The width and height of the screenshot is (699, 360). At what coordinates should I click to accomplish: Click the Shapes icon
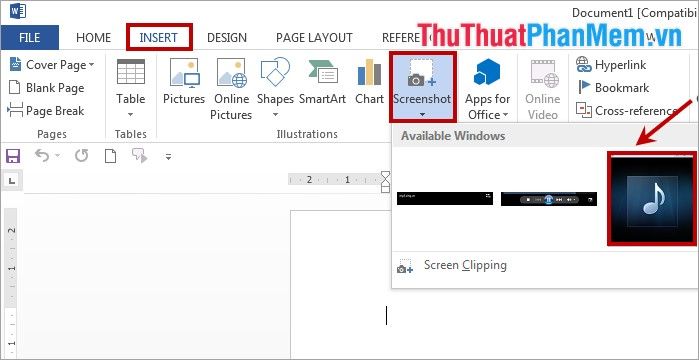275,72
